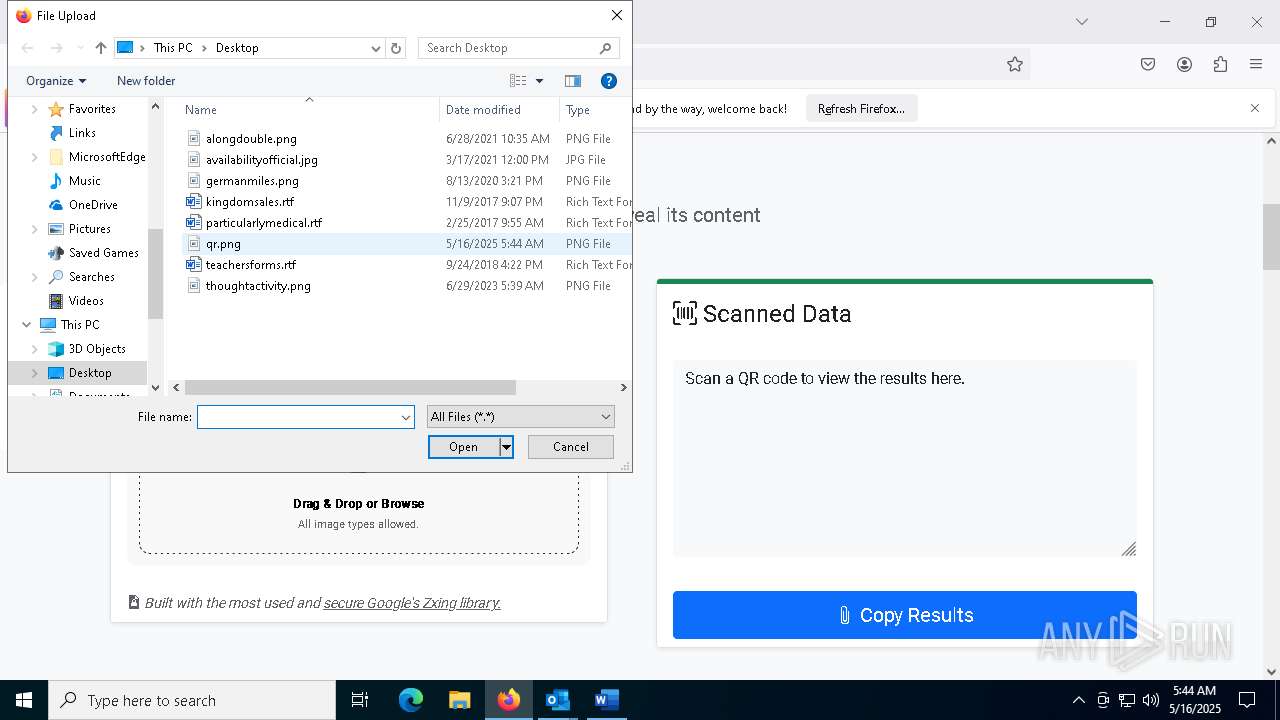
Task: Expand the Searches tree node
Action: pos(35,277)
